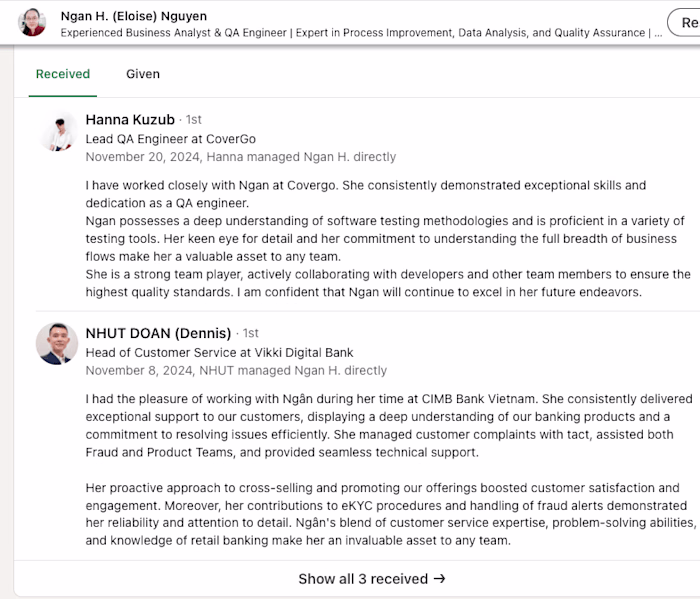The height and width of the screenshot is (599, 700).
Task: Switch to the Received recommendations tab
Action: [63, 74]
